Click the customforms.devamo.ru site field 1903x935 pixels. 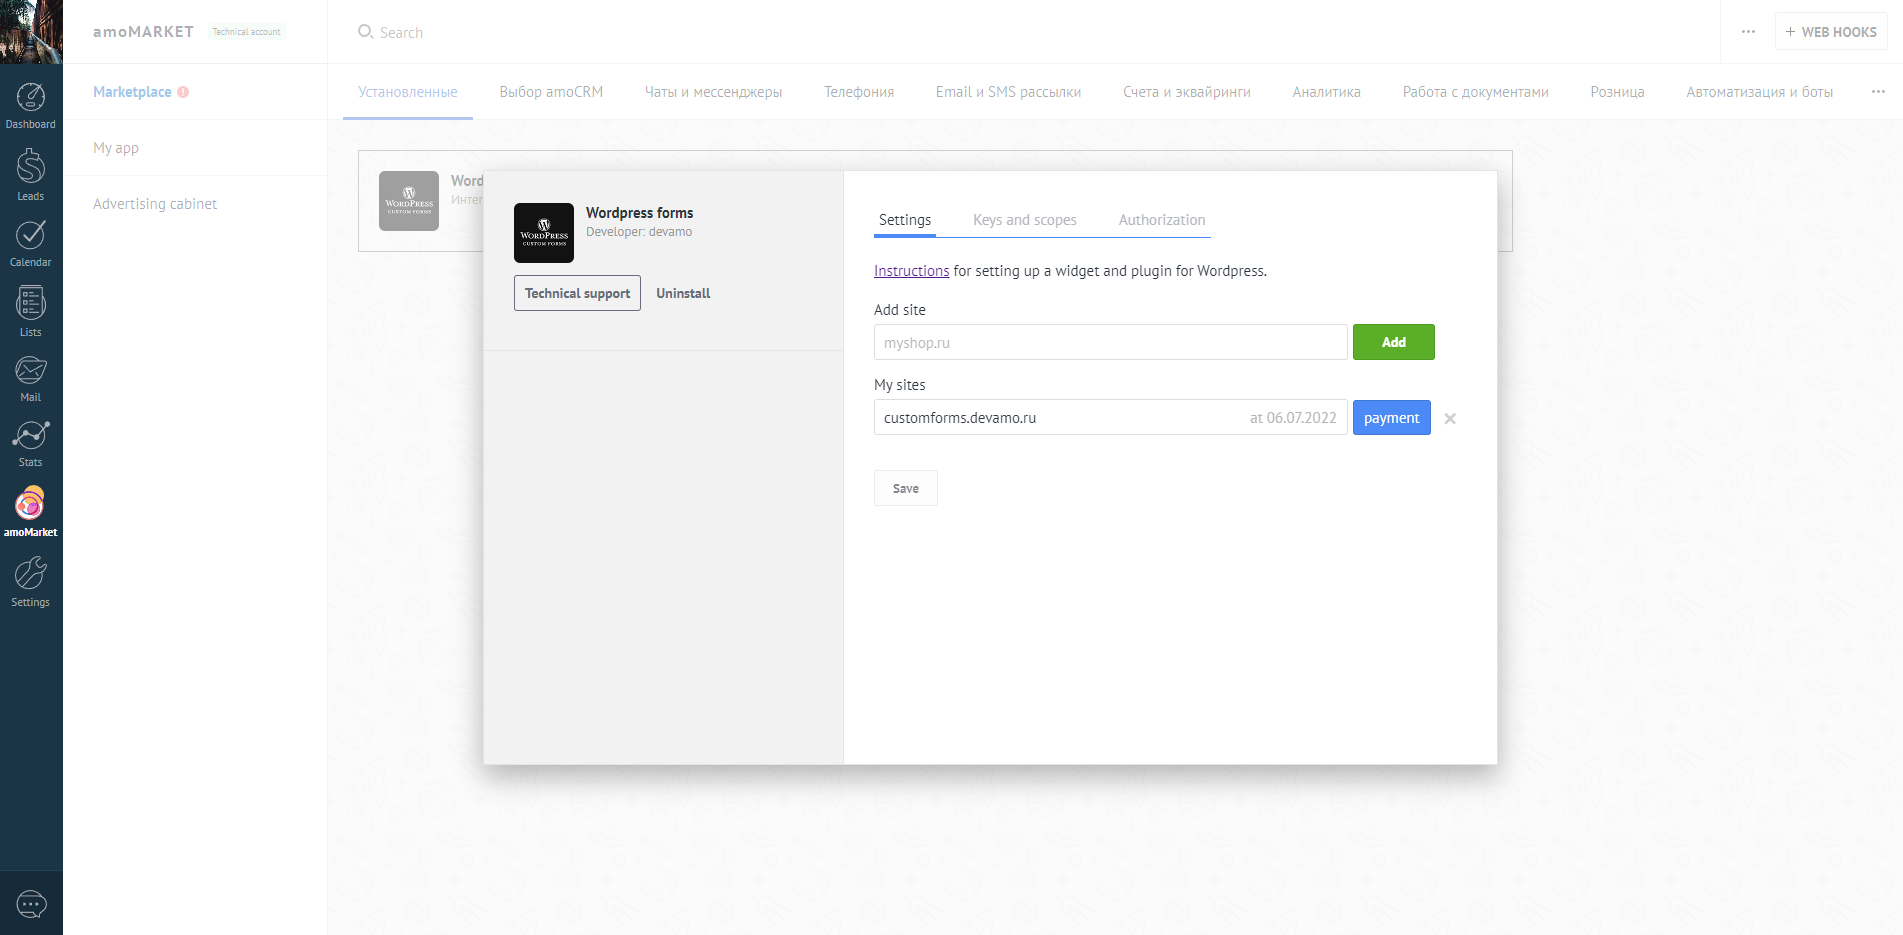pos(1110,417)
